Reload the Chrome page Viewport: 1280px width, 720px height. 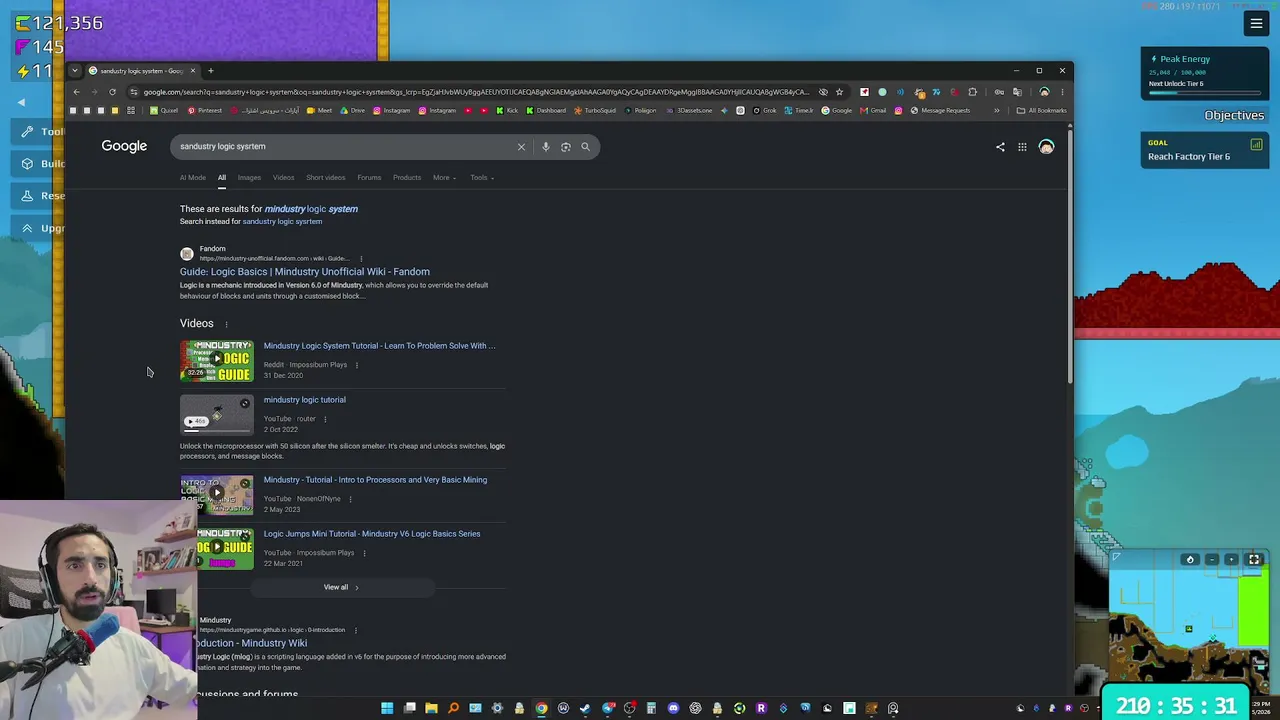(112, 92)
